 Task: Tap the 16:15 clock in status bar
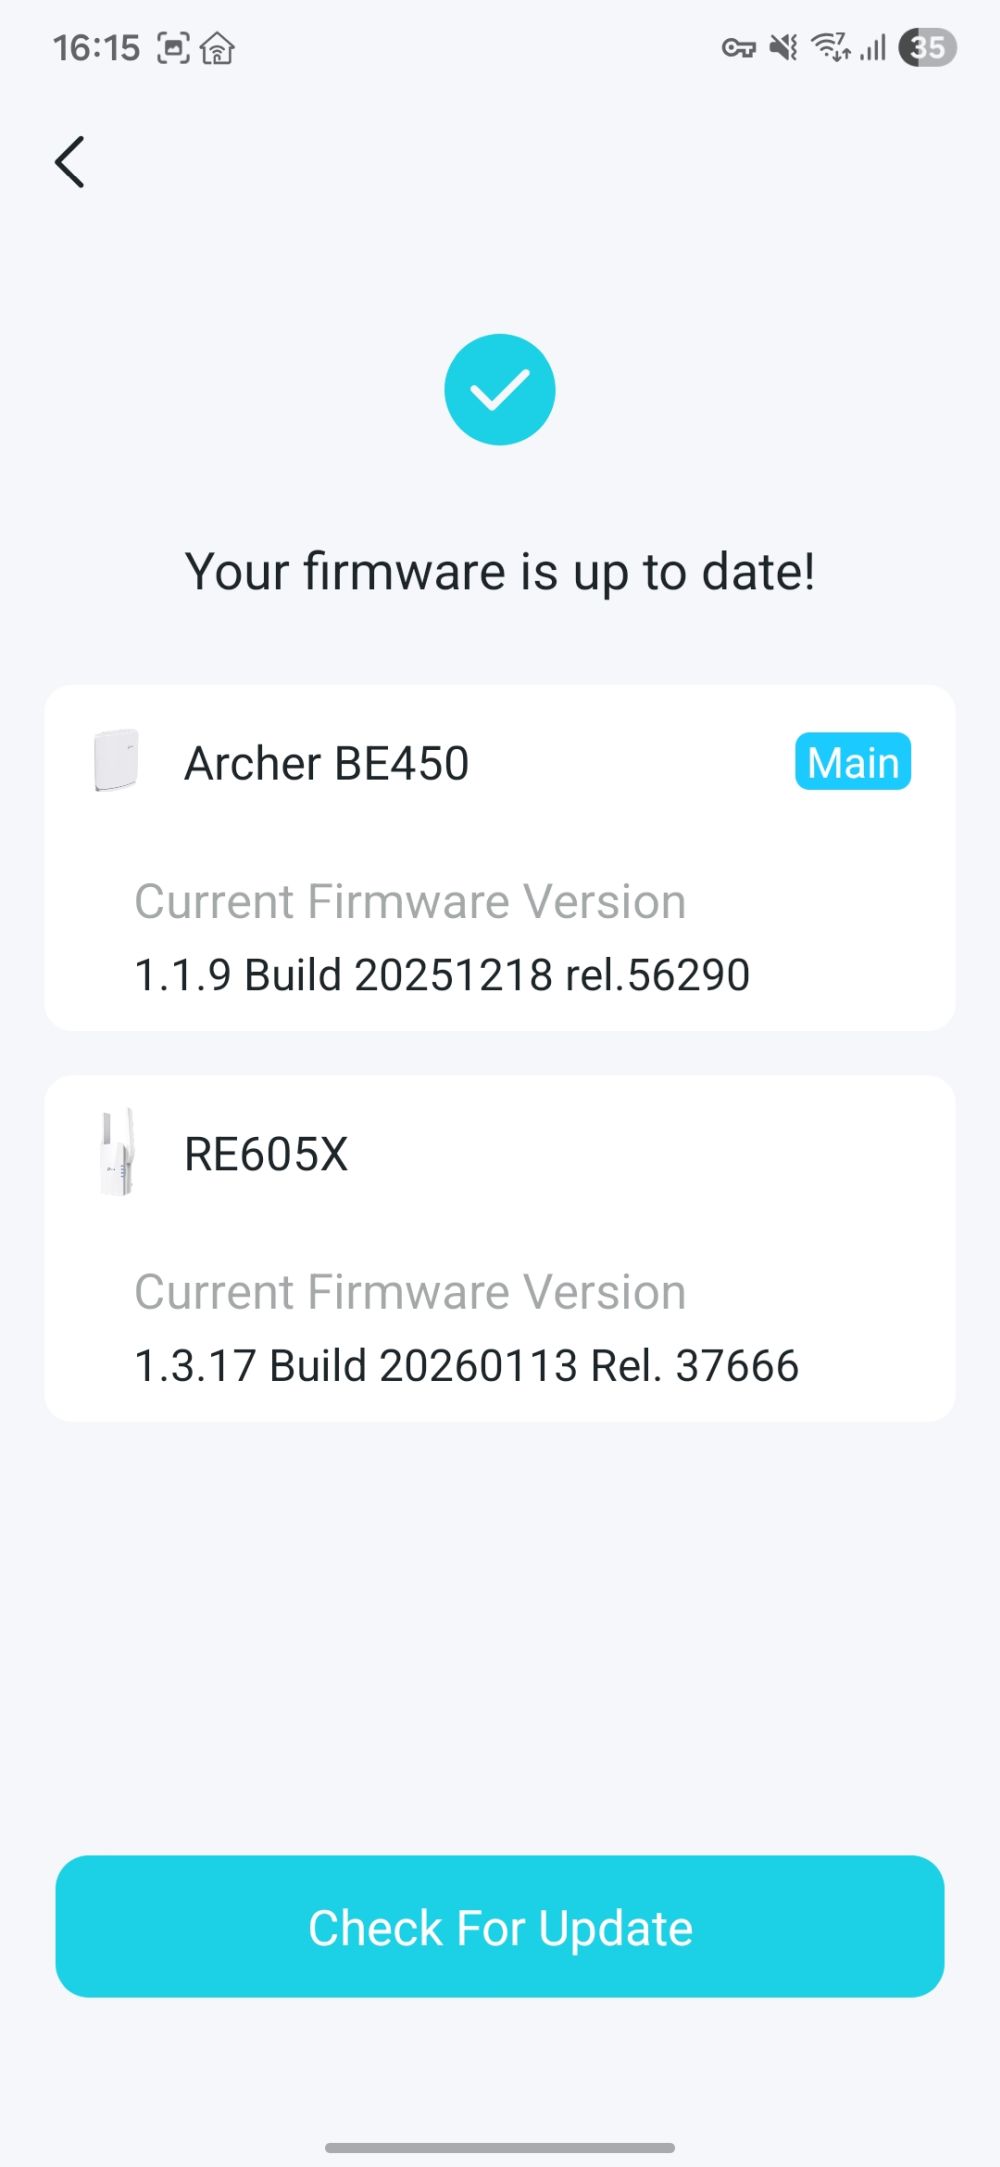coord(96,47)
